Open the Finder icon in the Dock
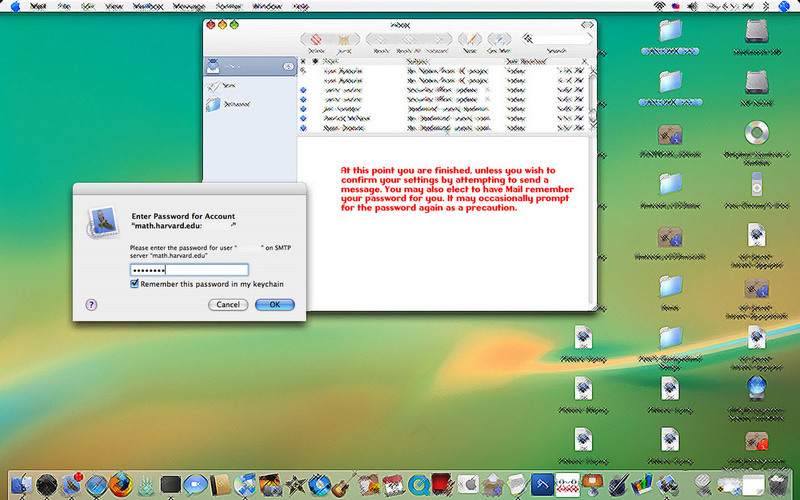 click(x=19, y=485)
